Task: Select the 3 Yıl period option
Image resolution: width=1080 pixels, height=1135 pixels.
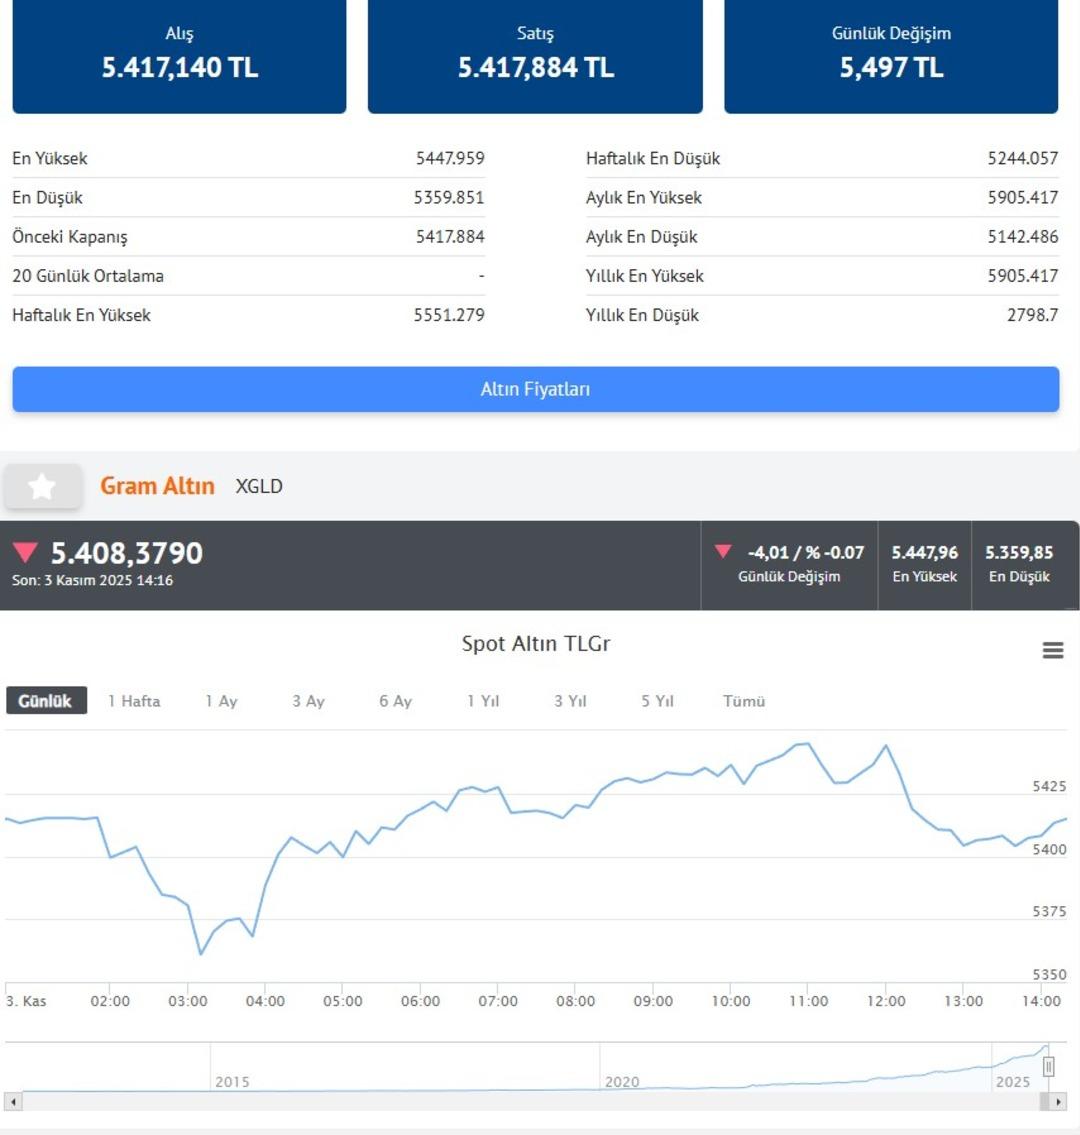Action: tap(569, 701)
